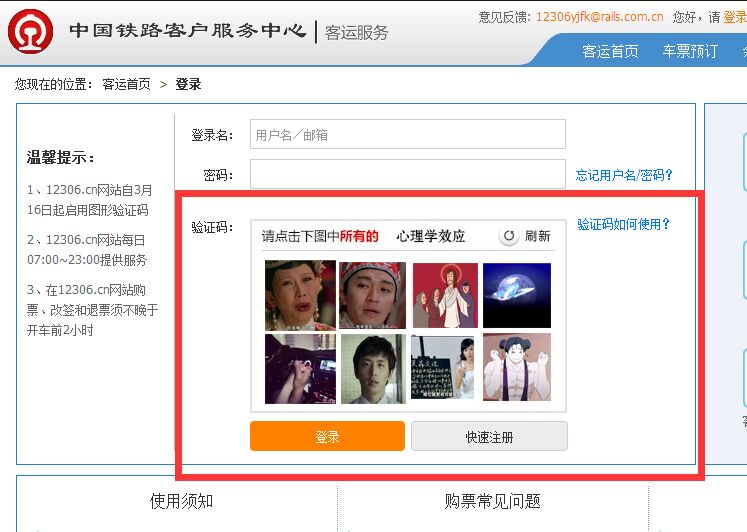Viewport: 747px width, 532px height.
Task: Click the 购票常见问题 heading
Action: (492, 501)
